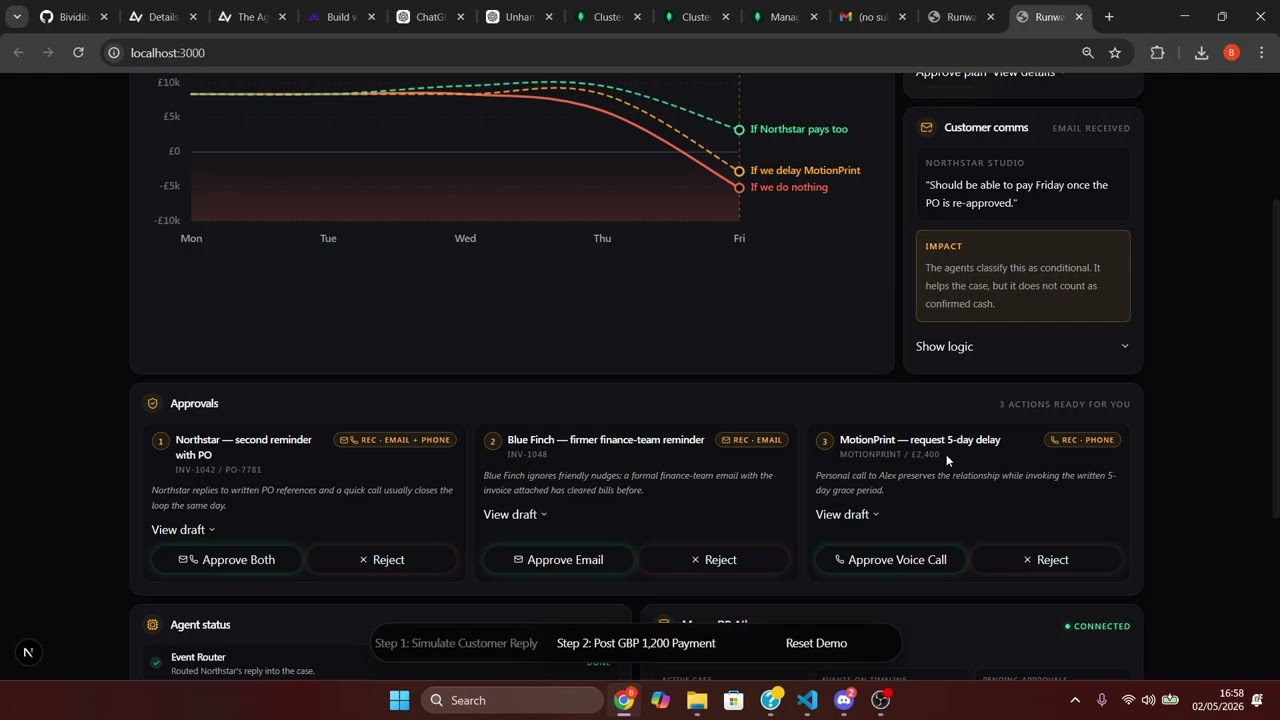
Task: Switch to the GitHub Bividib tab
Action: tap(74, 17)
